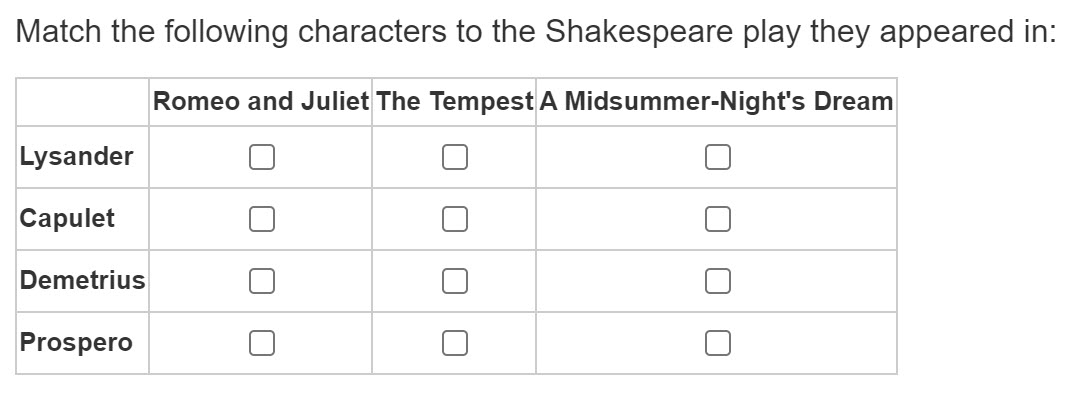Tick Capulet for A Midsummer-Night's Dream
The width and height of the screenshot is (1075, 405).
pyautogui.click(x=716, y=219)
